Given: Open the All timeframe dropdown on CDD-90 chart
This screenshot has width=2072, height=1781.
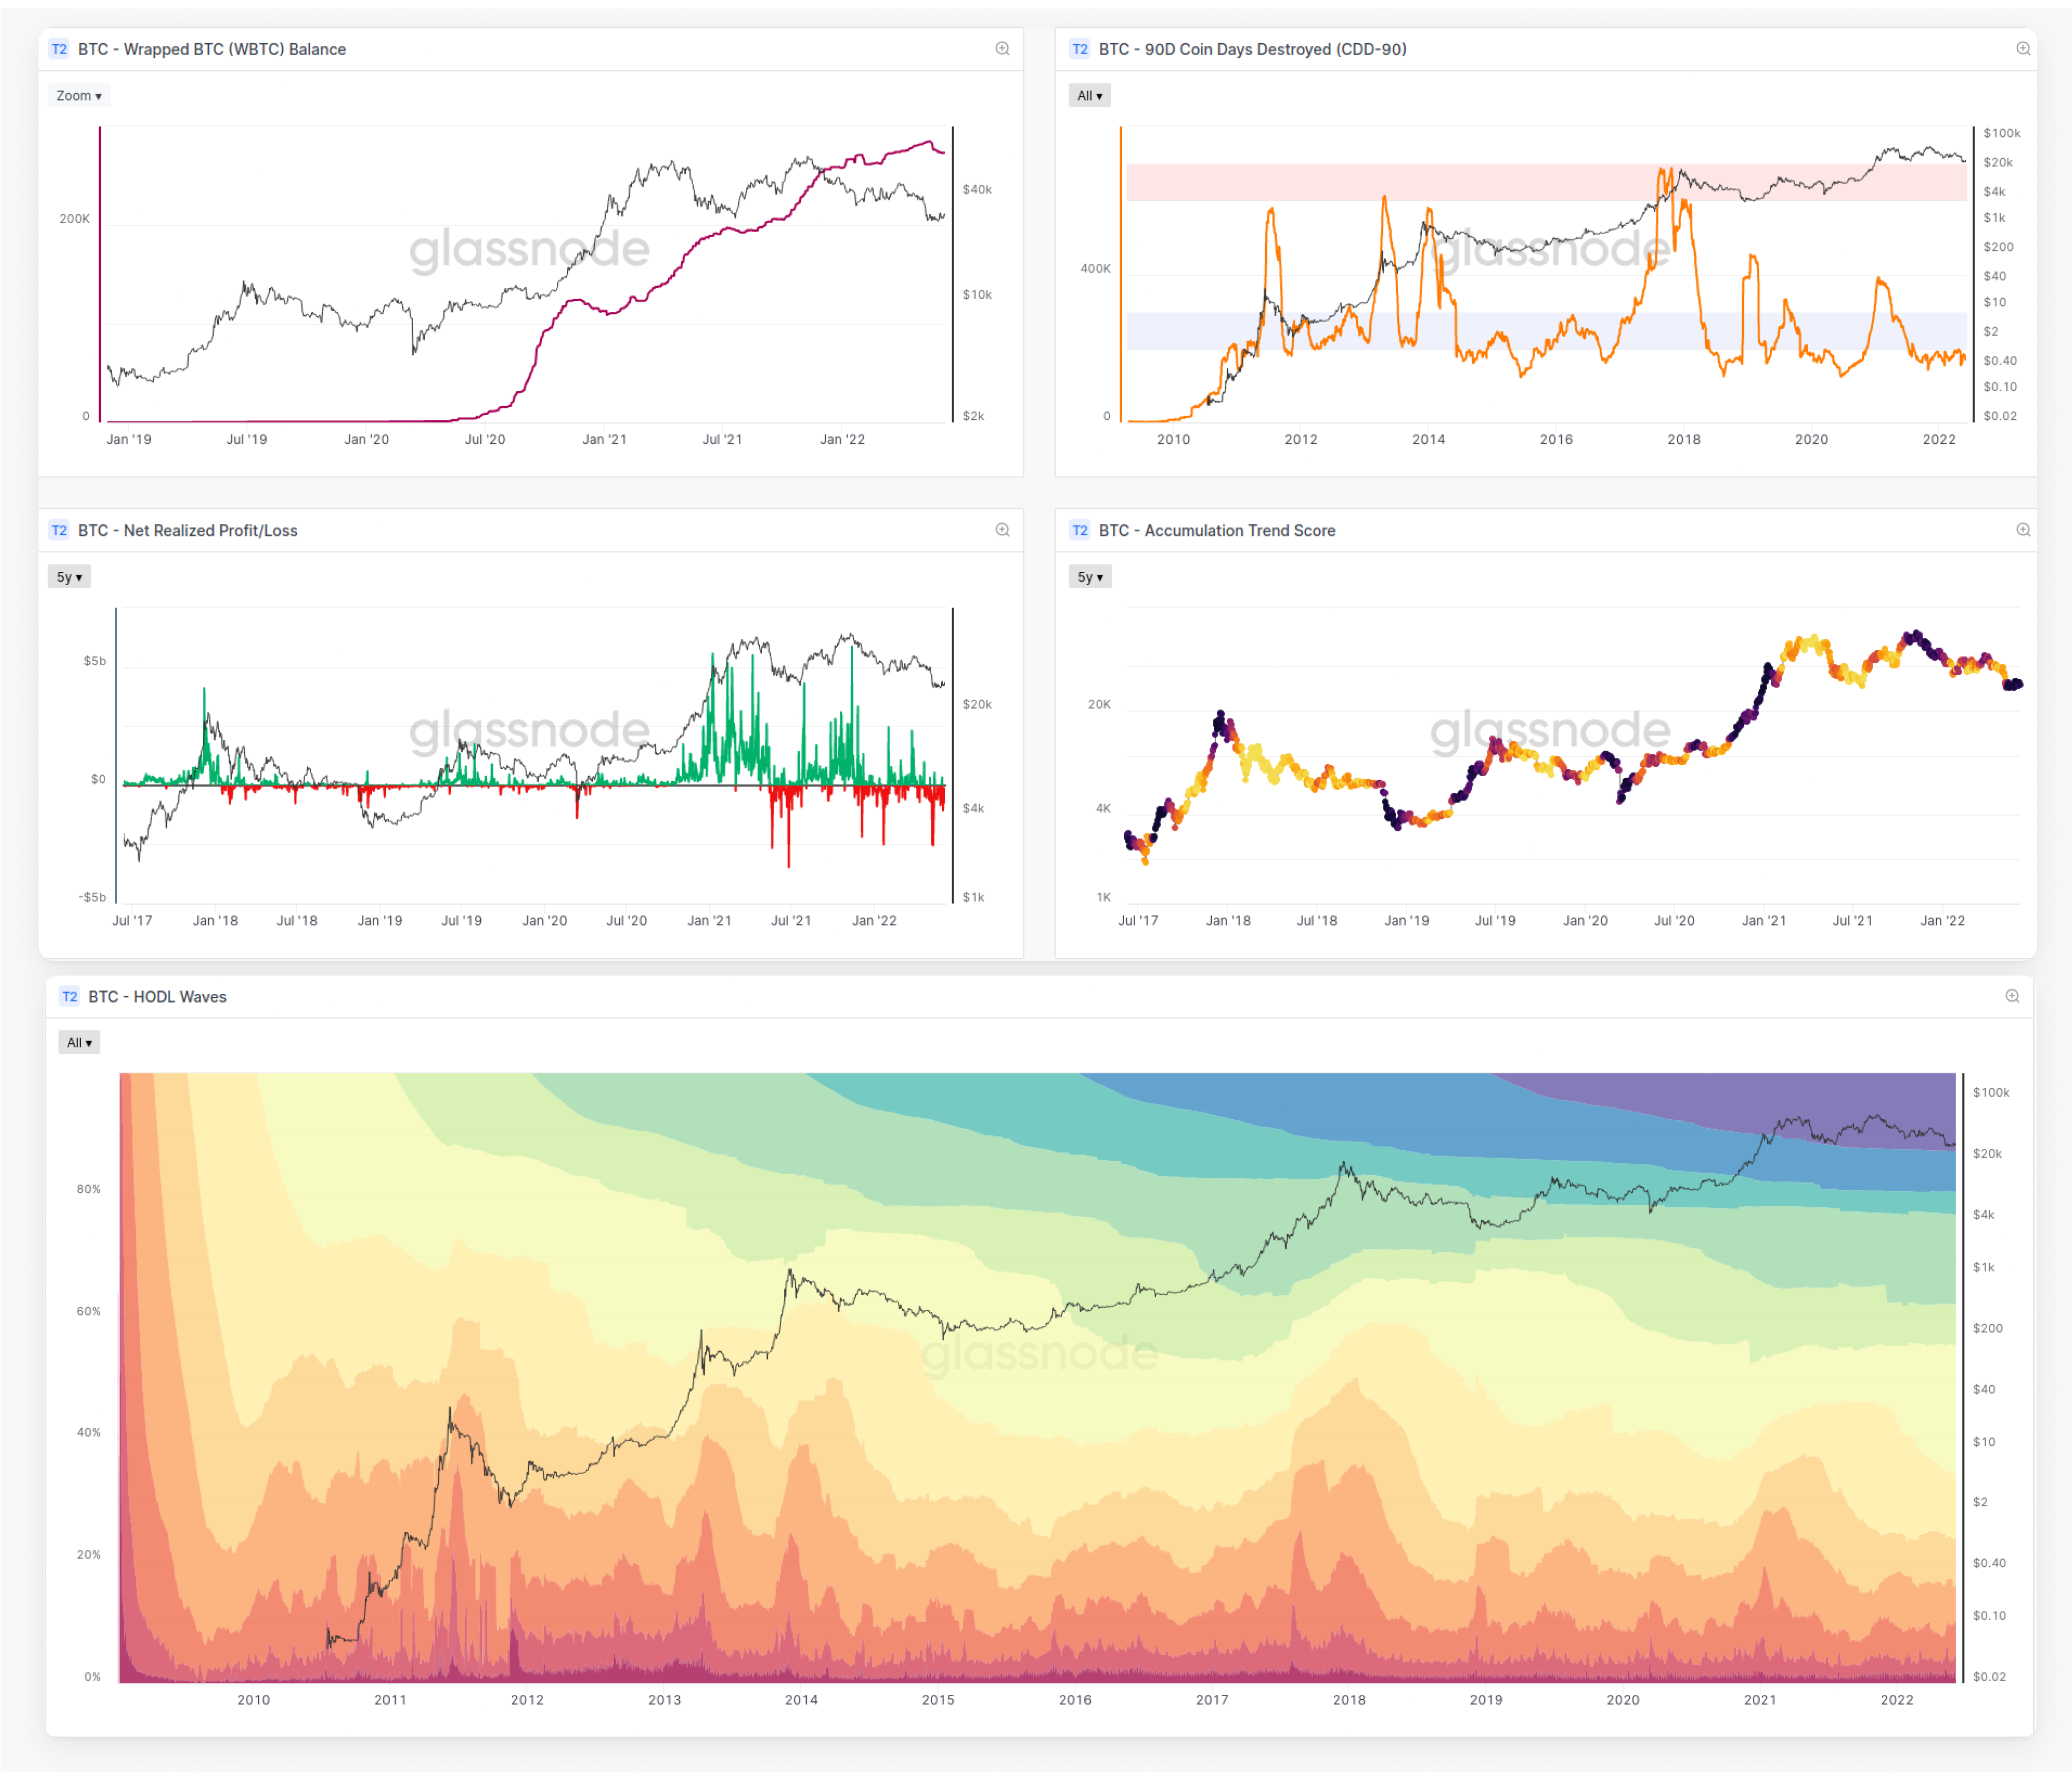Looking at the screenshot, I should pyautogui.click(x=1089, y=95).
